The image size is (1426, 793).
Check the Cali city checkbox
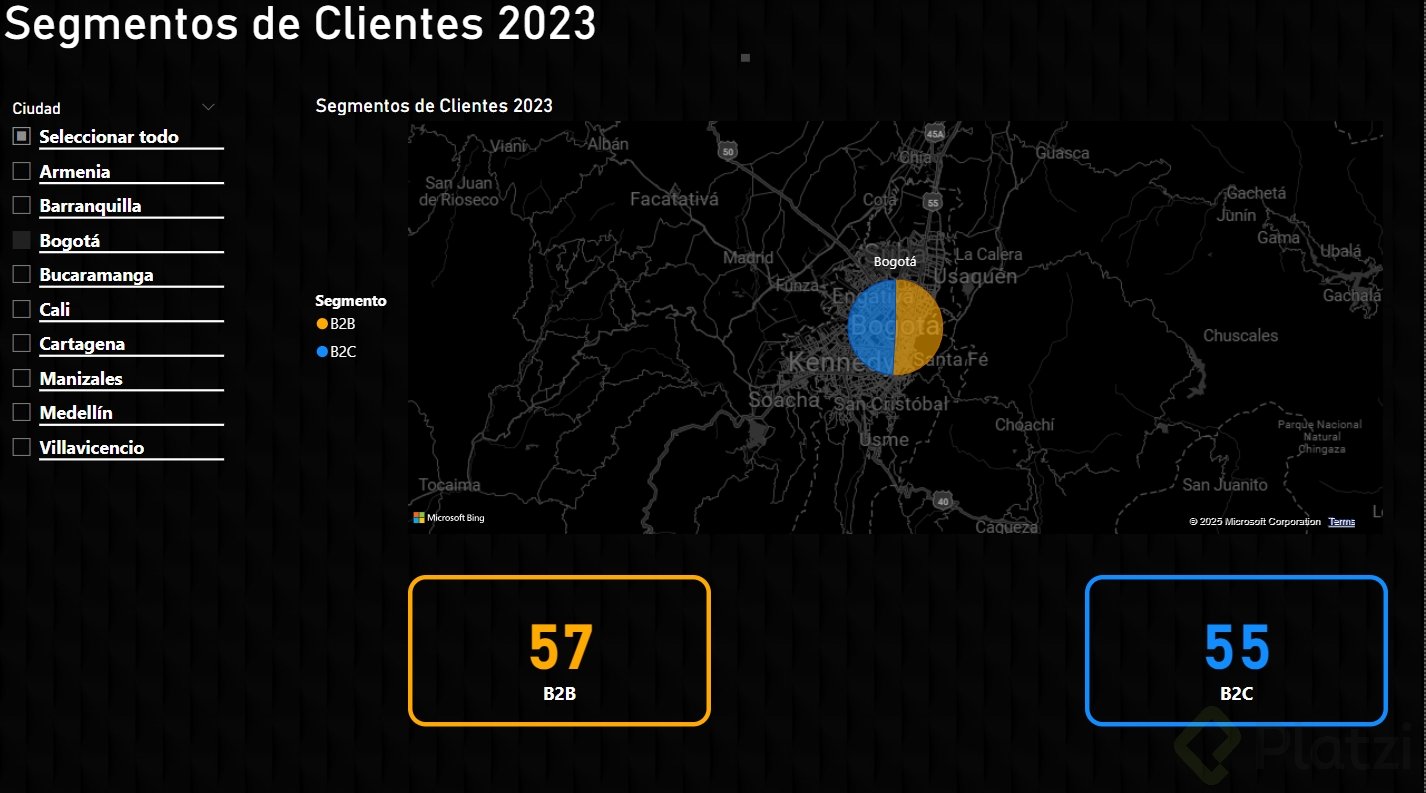[x=21, y=309]
